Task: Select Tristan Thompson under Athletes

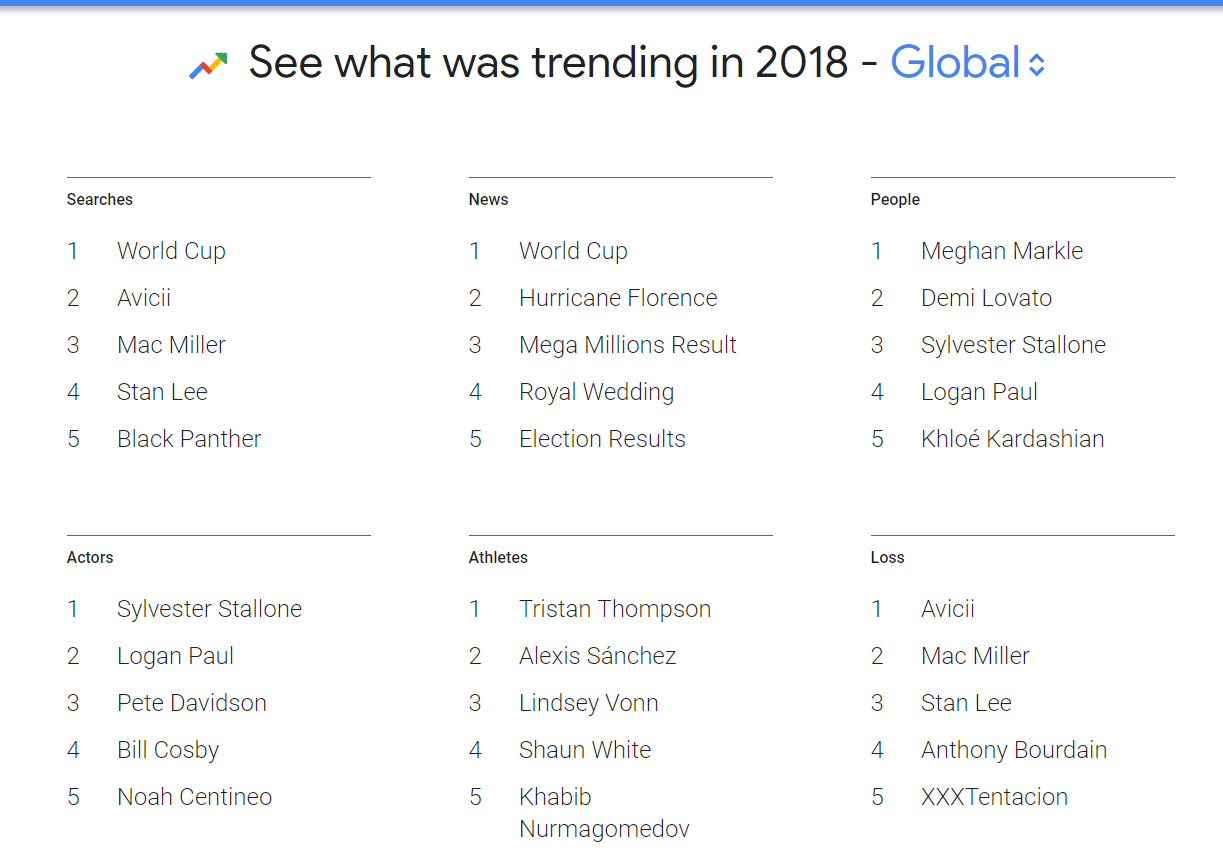Action: tap(615, 609)
